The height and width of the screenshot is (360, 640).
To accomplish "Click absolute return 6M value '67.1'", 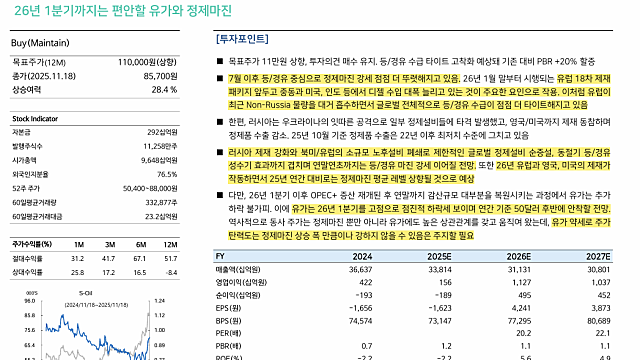I will point(140,258).
